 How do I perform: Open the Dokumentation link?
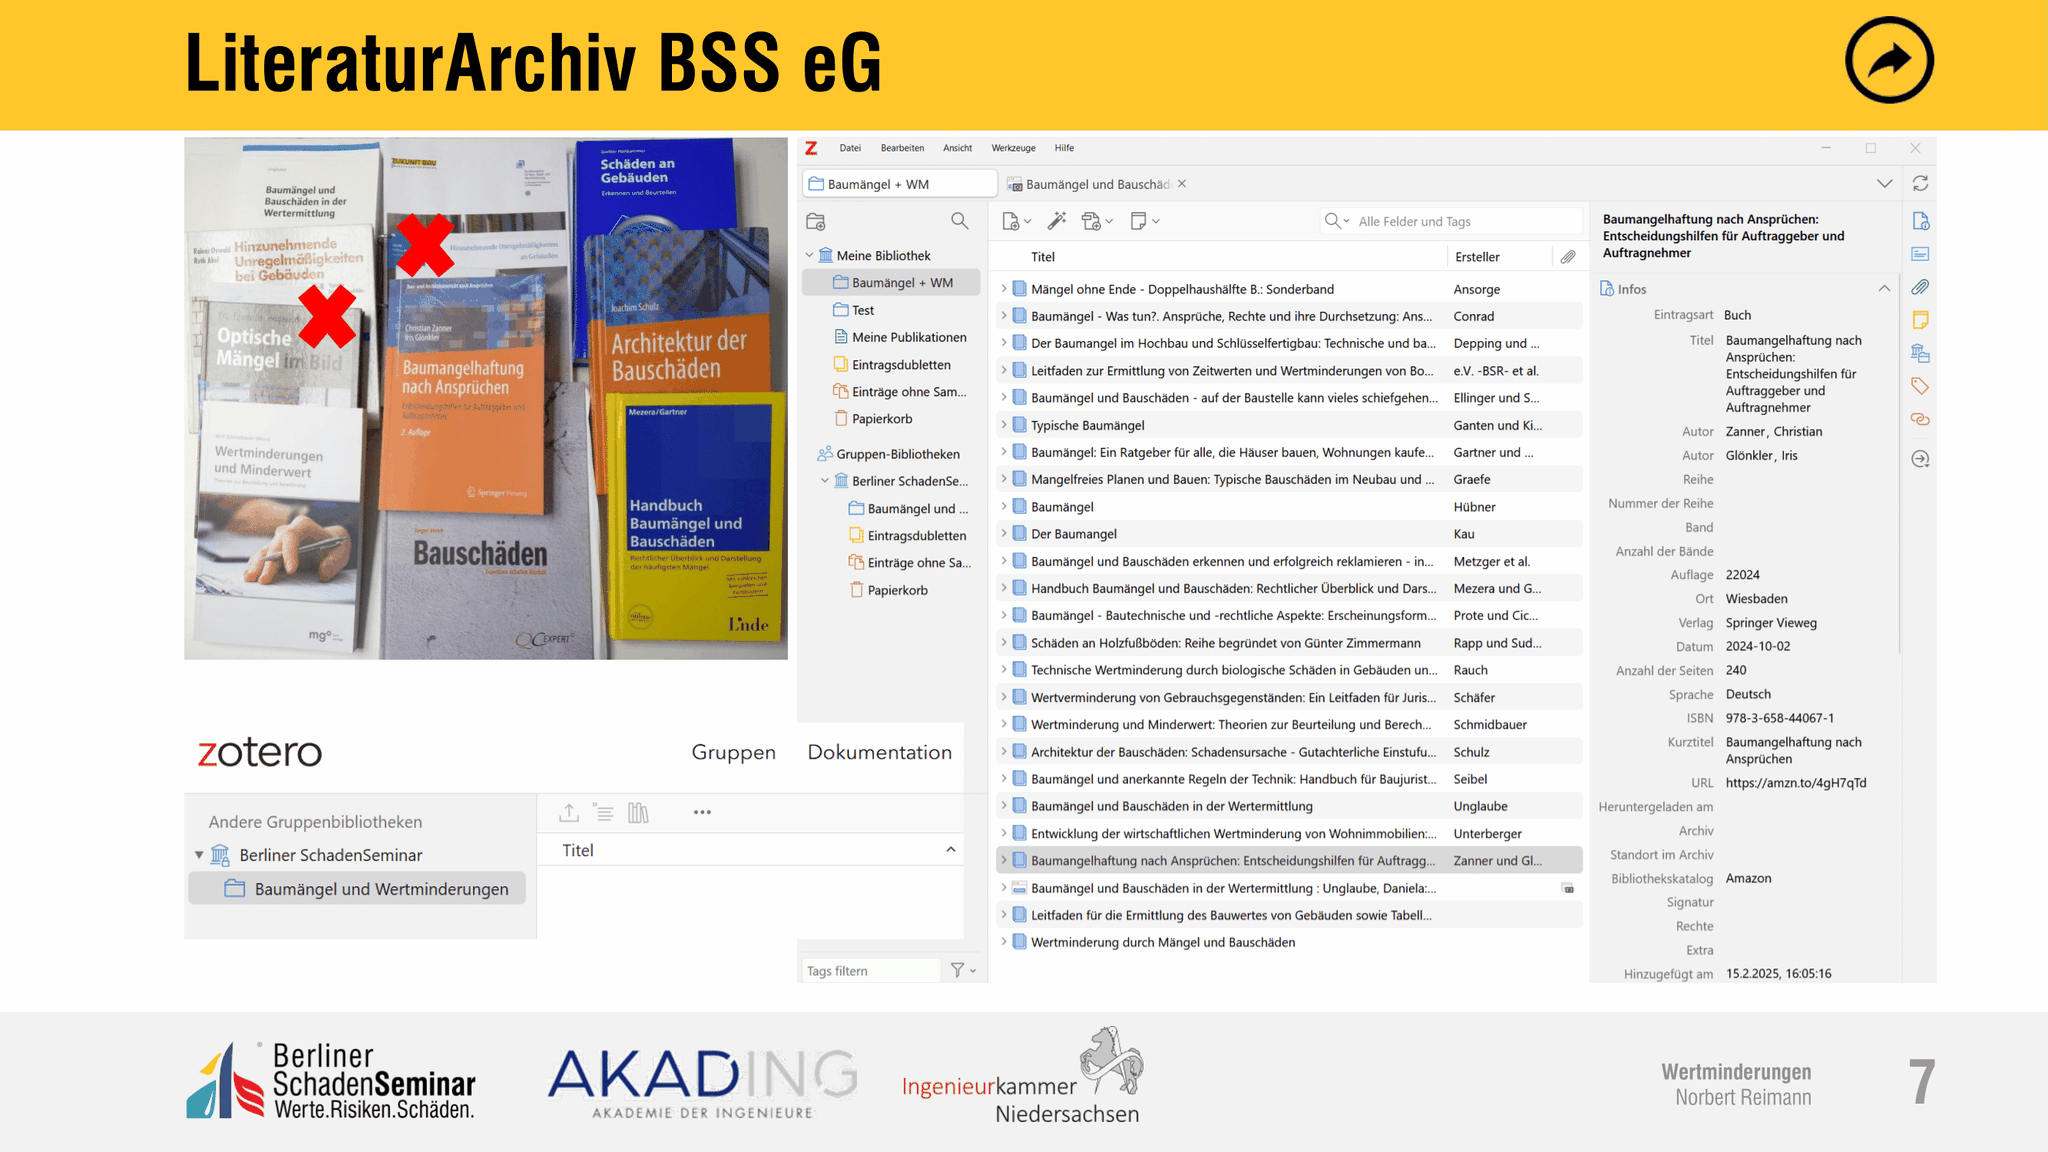[x=879, y=752]
